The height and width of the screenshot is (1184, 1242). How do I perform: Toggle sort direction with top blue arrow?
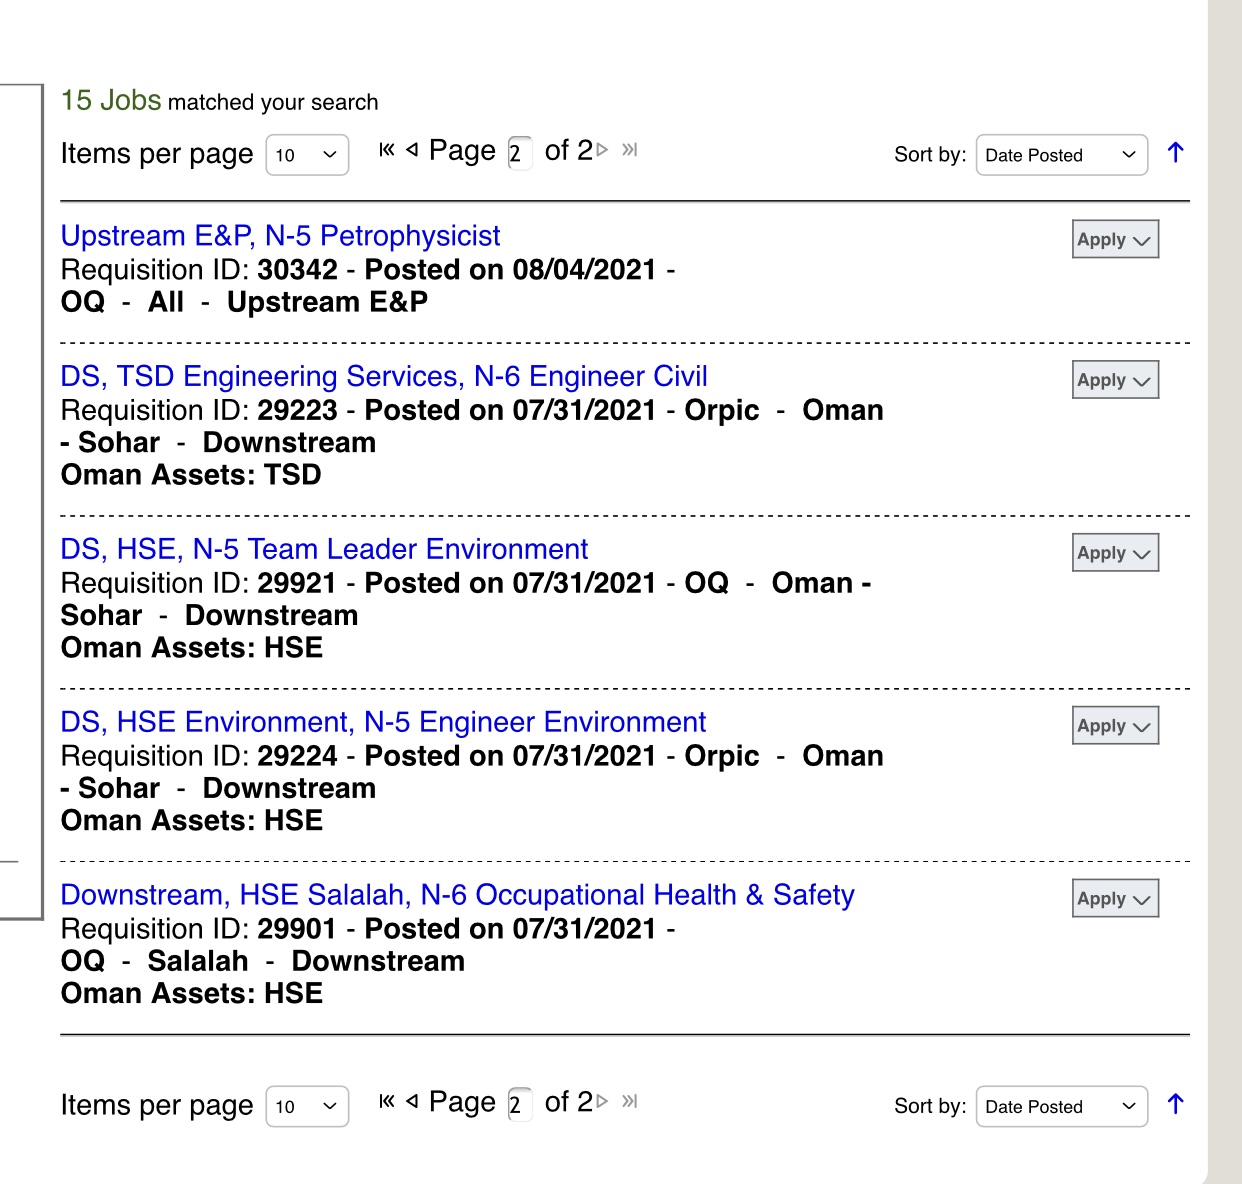coord(1176,153)
